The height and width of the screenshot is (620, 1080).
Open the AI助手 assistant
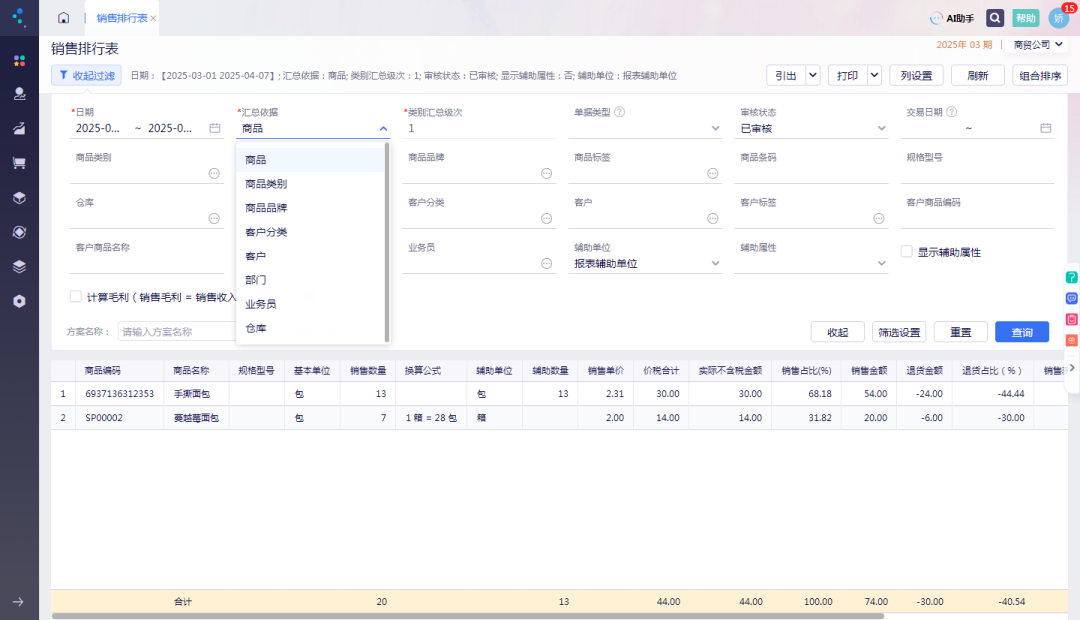coord(952,19)
